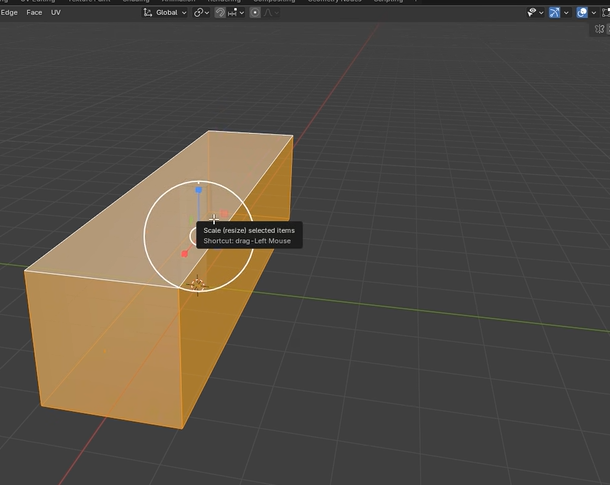
Task: Click the outer white ring of scale gizmo
Action: (145, 236)
